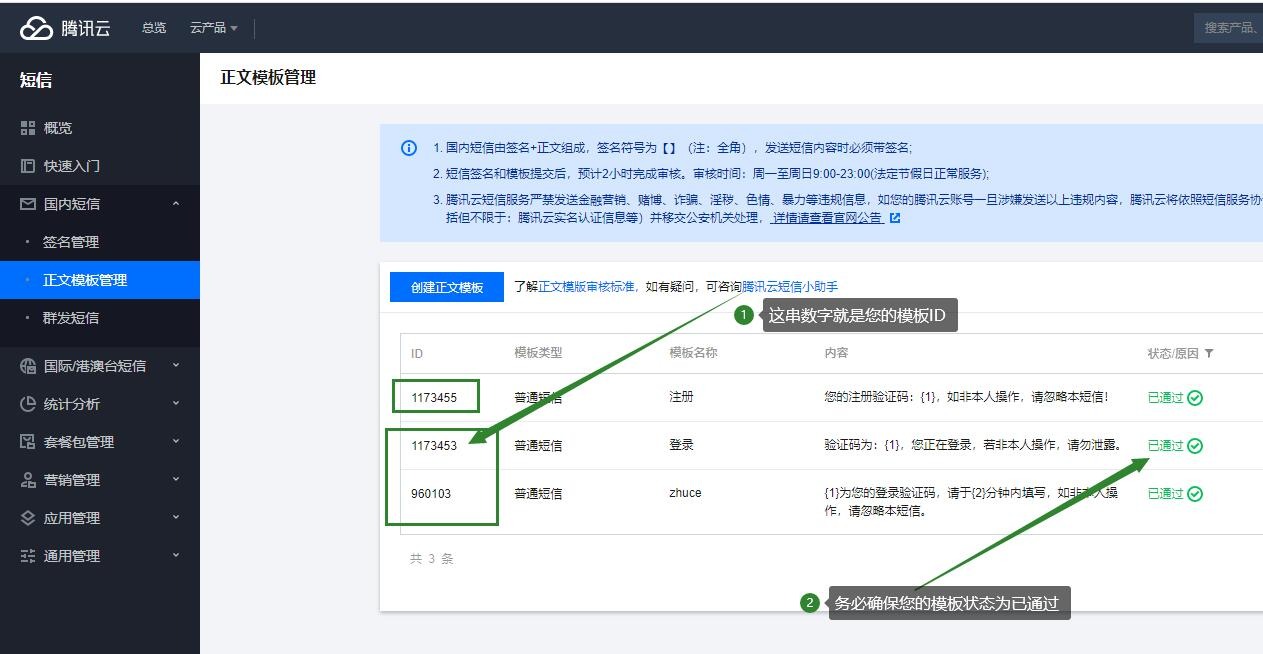
Task: Click the 已通过 status in zhuce row
Action: pyautogui.click(x=1165, y=494)
